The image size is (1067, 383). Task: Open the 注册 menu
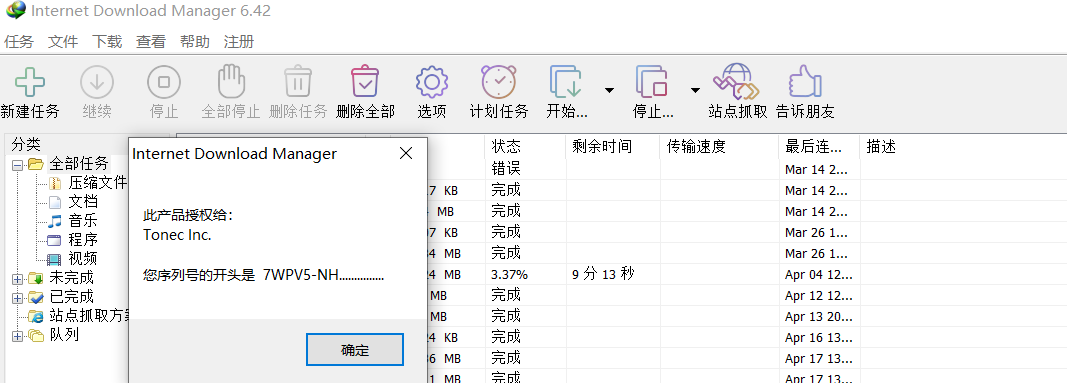pos(239,41)
